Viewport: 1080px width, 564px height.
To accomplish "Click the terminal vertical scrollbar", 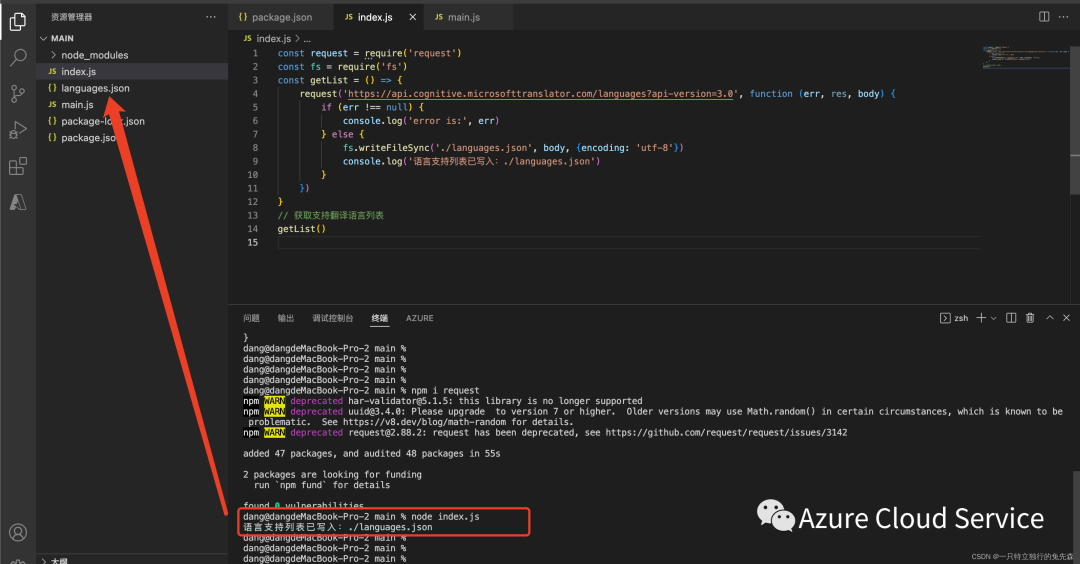I will (1076, 516).
